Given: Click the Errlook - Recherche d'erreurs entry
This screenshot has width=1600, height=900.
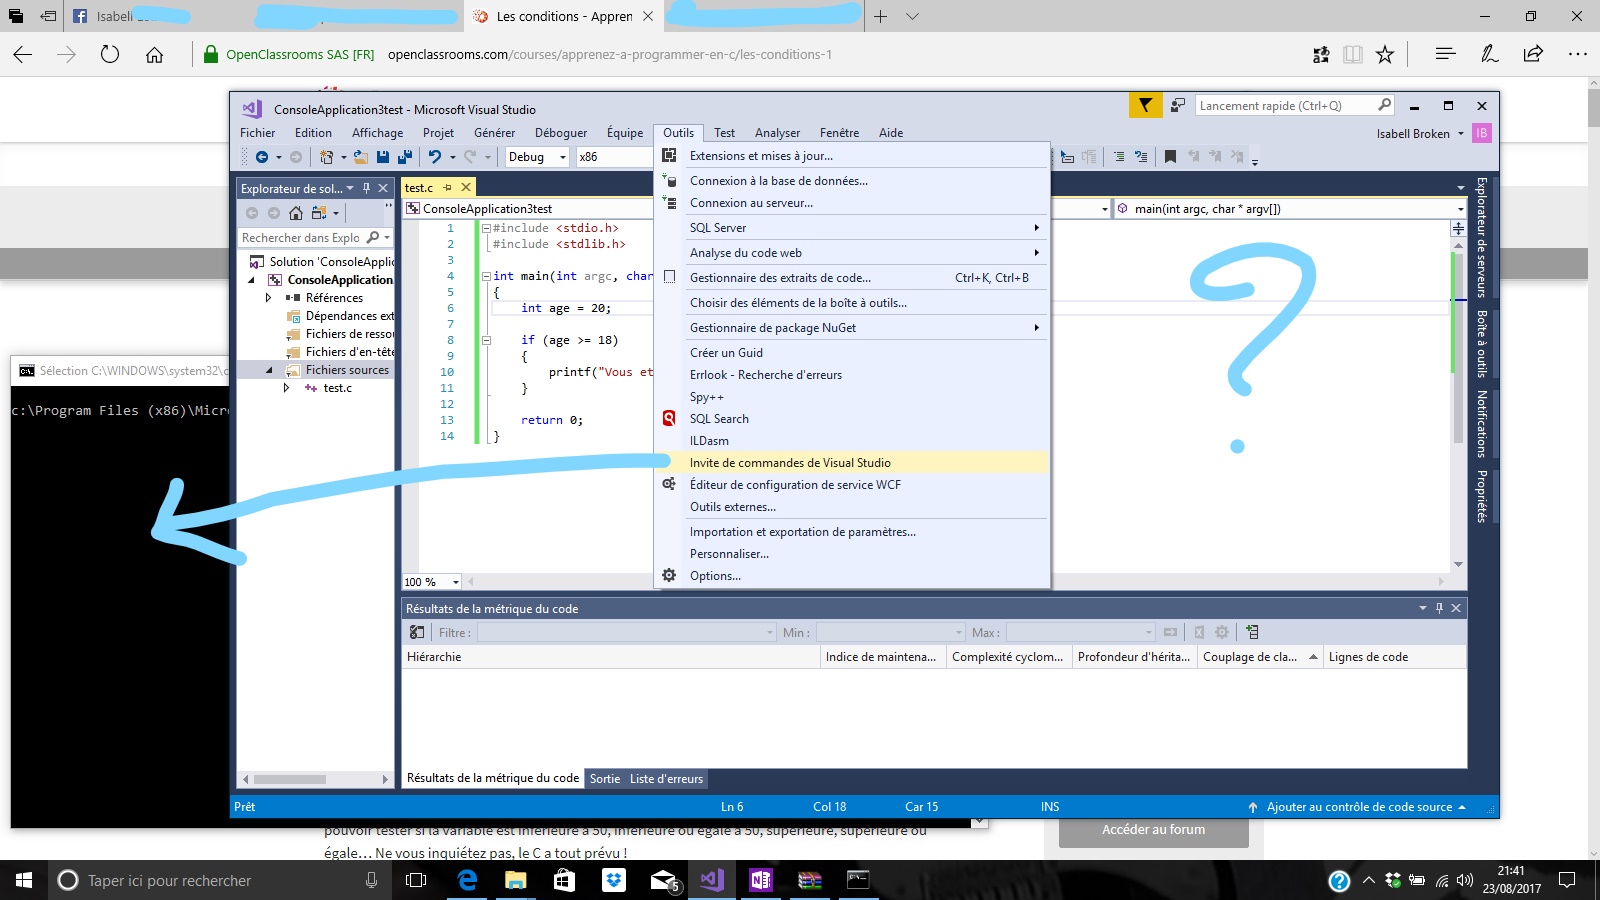Looking at the screenshot, I should 765,374.
